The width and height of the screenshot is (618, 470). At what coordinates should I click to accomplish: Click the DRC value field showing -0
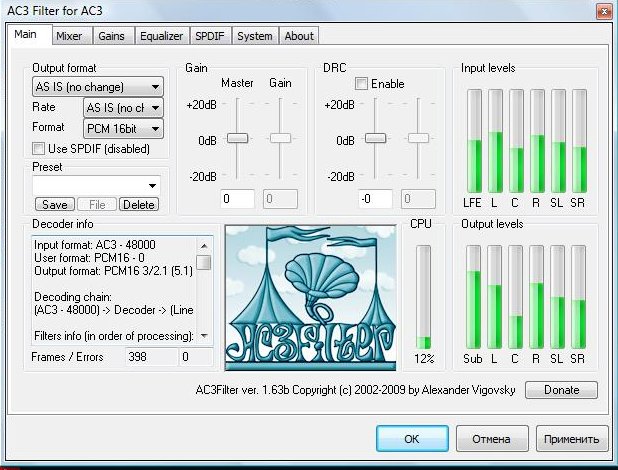(375, 199)
